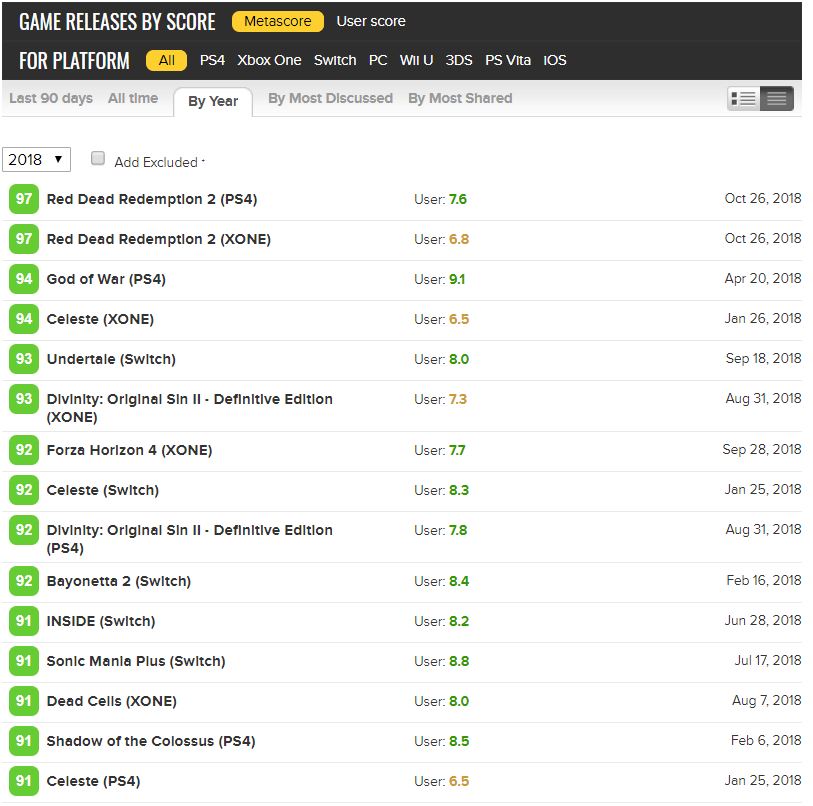Viewport: 813px width, 806px height.
Task: Click the 97 Metascore badge for Red Dead Redemption 2 (PS4)
Action: [23, 199]
